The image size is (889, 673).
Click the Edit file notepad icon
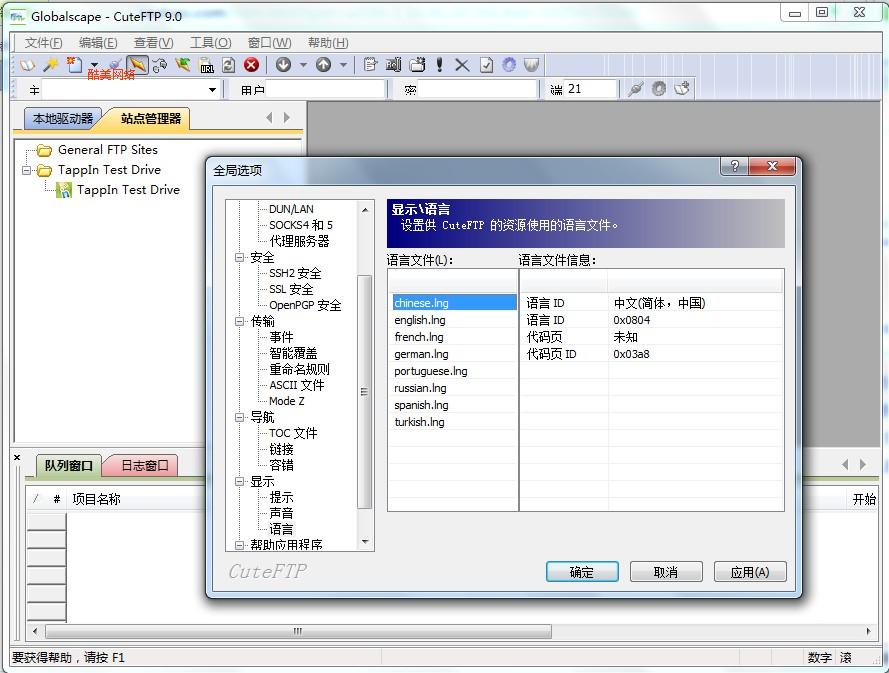370,65
